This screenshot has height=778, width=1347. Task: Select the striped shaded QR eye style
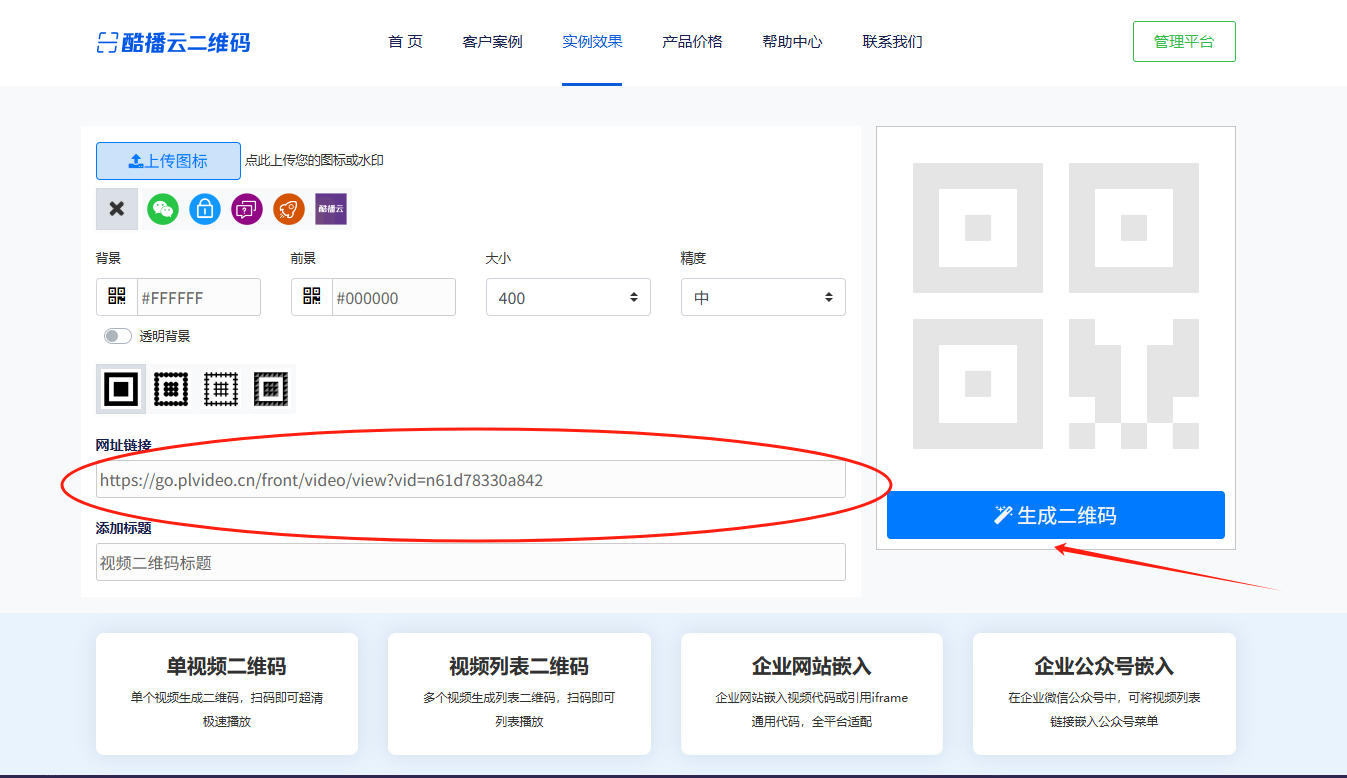point(271,388)
